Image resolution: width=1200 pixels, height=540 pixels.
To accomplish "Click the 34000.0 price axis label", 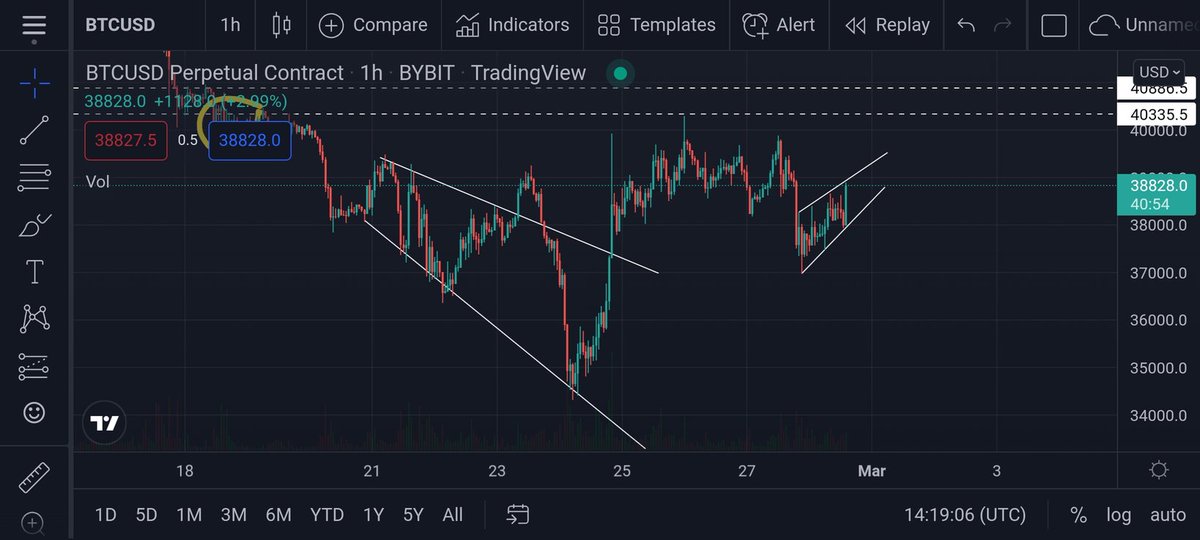I will click(x=1158, y=415).
